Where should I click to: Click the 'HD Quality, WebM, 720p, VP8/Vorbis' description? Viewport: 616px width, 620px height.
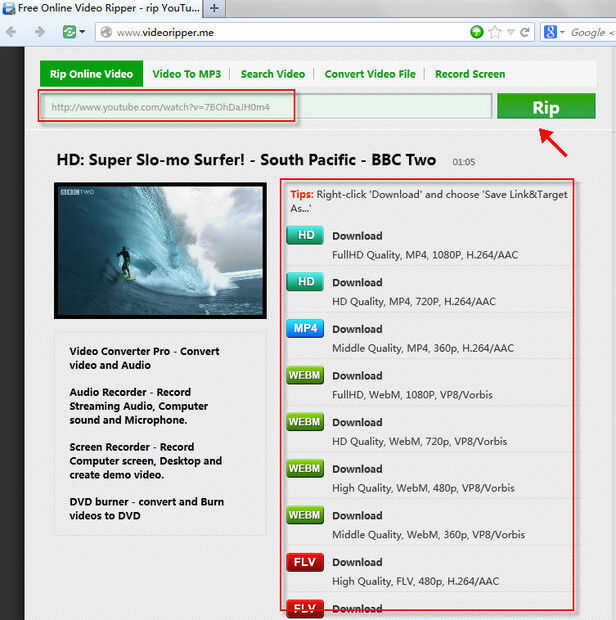click(x=419, y=442)
